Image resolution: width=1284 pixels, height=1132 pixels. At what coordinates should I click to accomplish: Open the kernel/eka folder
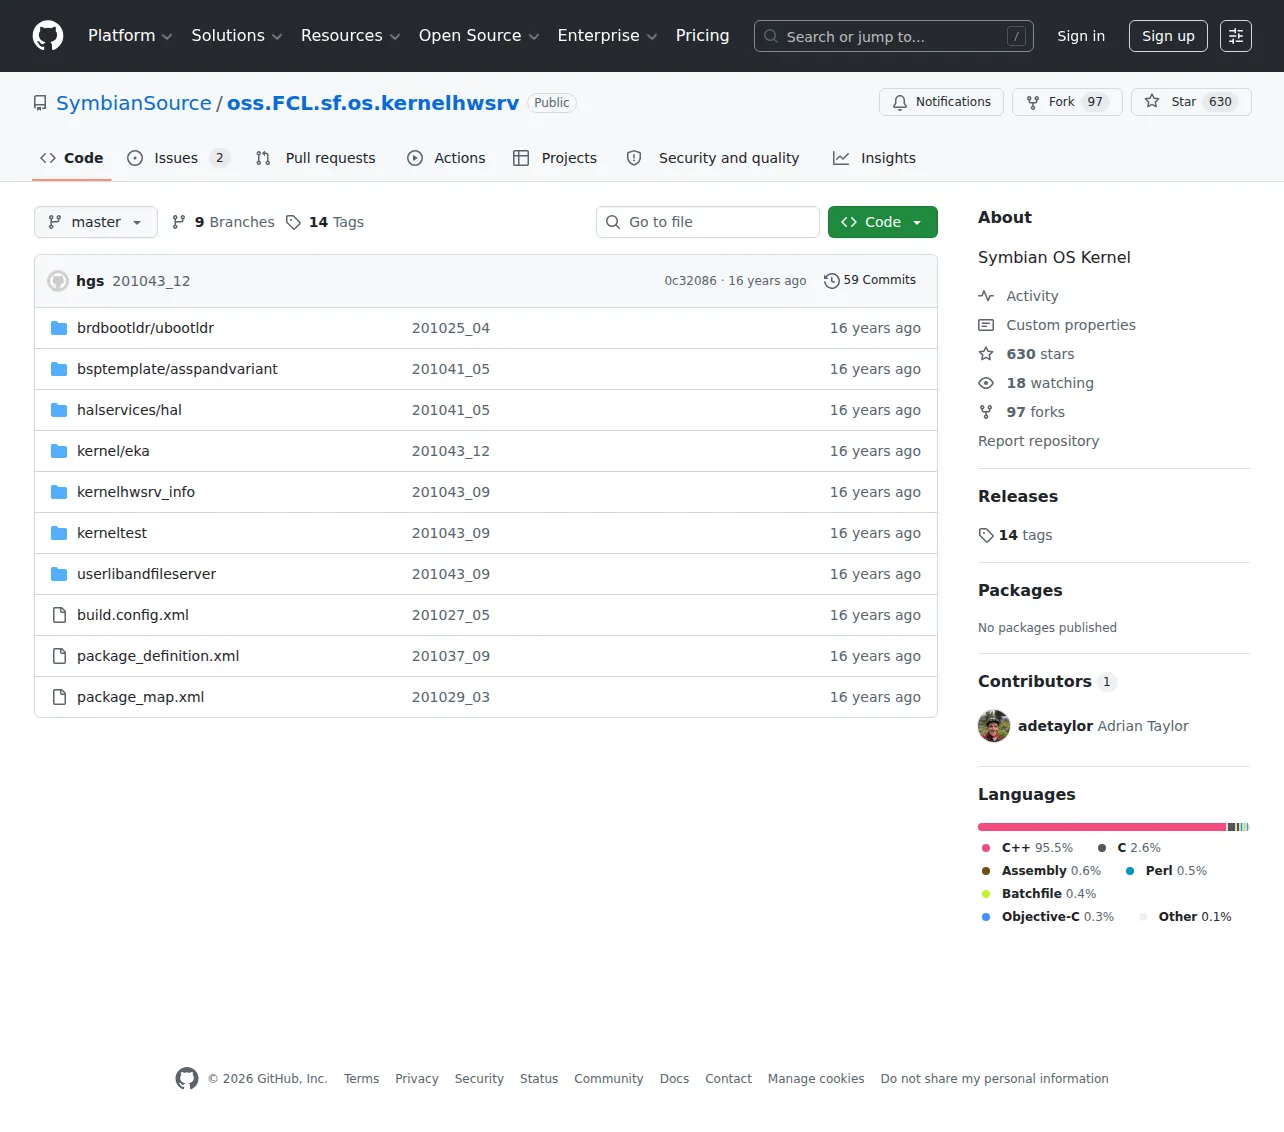point(113,451)
